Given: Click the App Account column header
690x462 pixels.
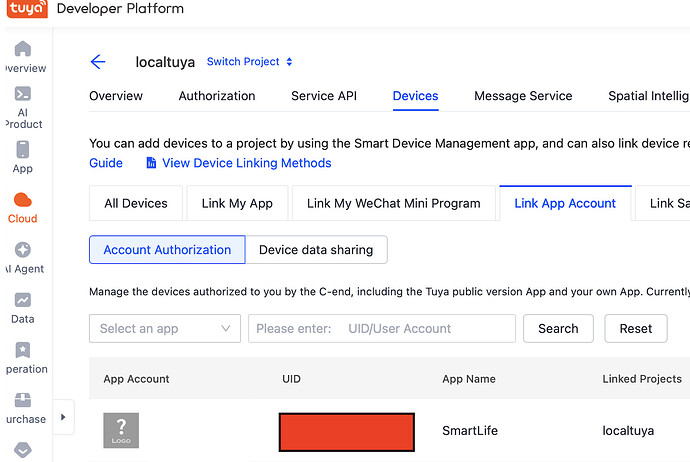Looking at the screenshot, I should pyautogui.click(x=136, y=379).
